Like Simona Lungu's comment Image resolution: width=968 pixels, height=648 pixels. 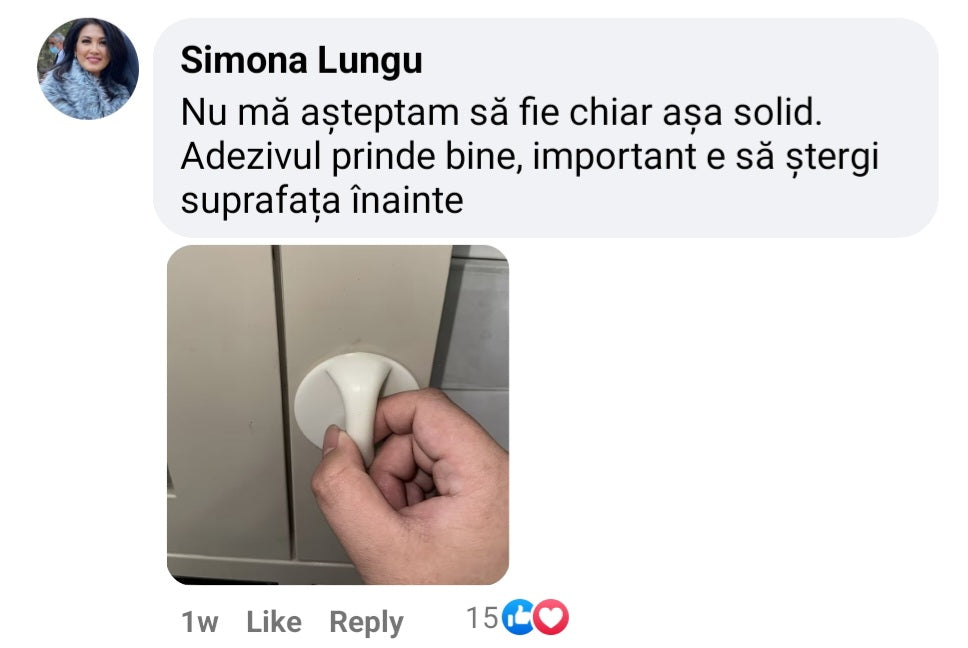(x=274, y=621)
